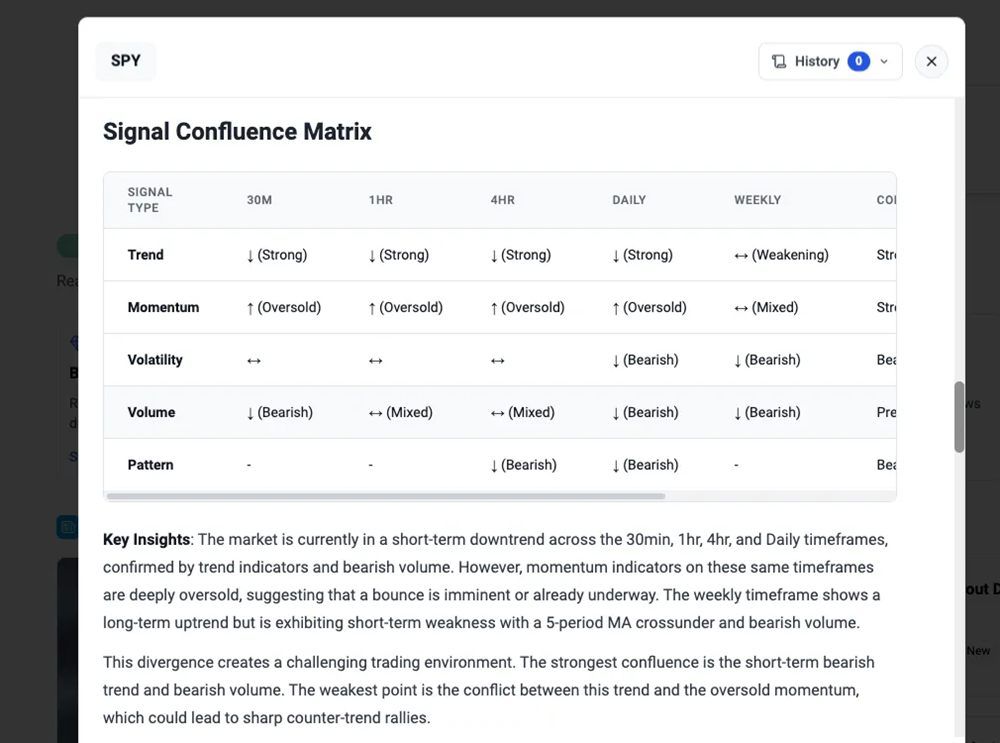Select the 30M column header
The image size is (1000, 743).
(x=260, y=200)
